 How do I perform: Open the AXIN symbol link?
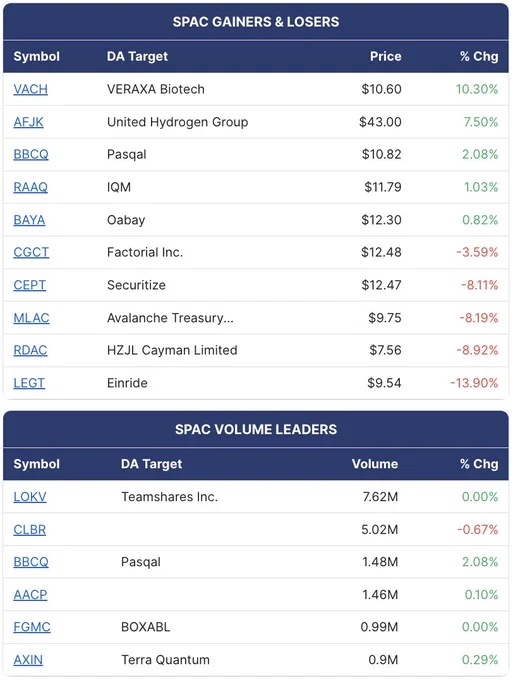(28, 660)
